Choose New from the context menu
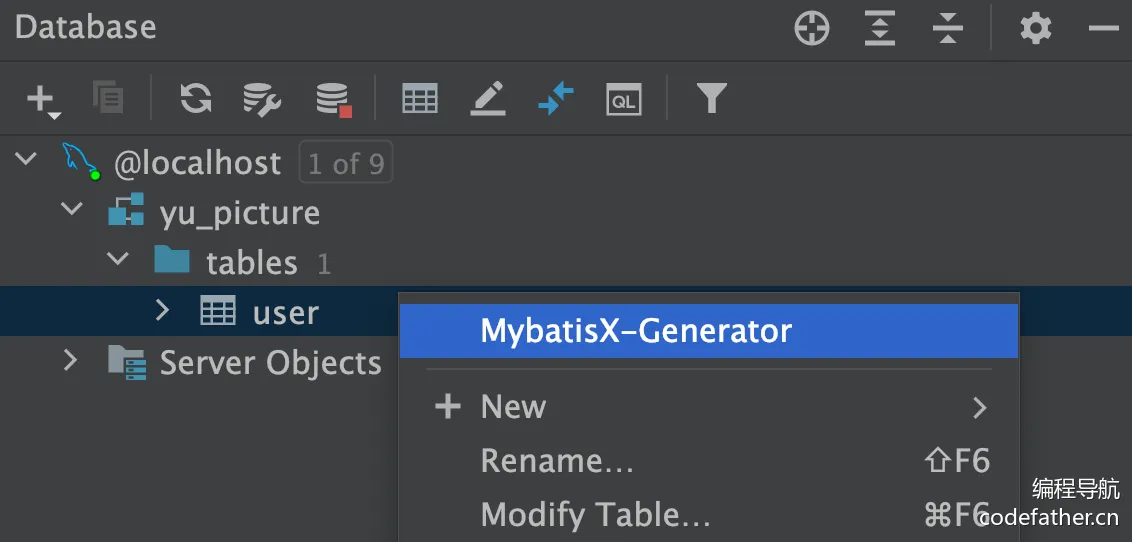This screenshot has width=1132, height=542. point(709,406)
